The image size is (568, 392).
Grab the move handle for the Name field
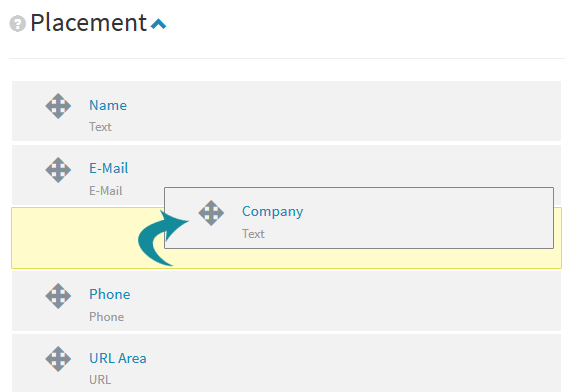(x=58, y=106)
